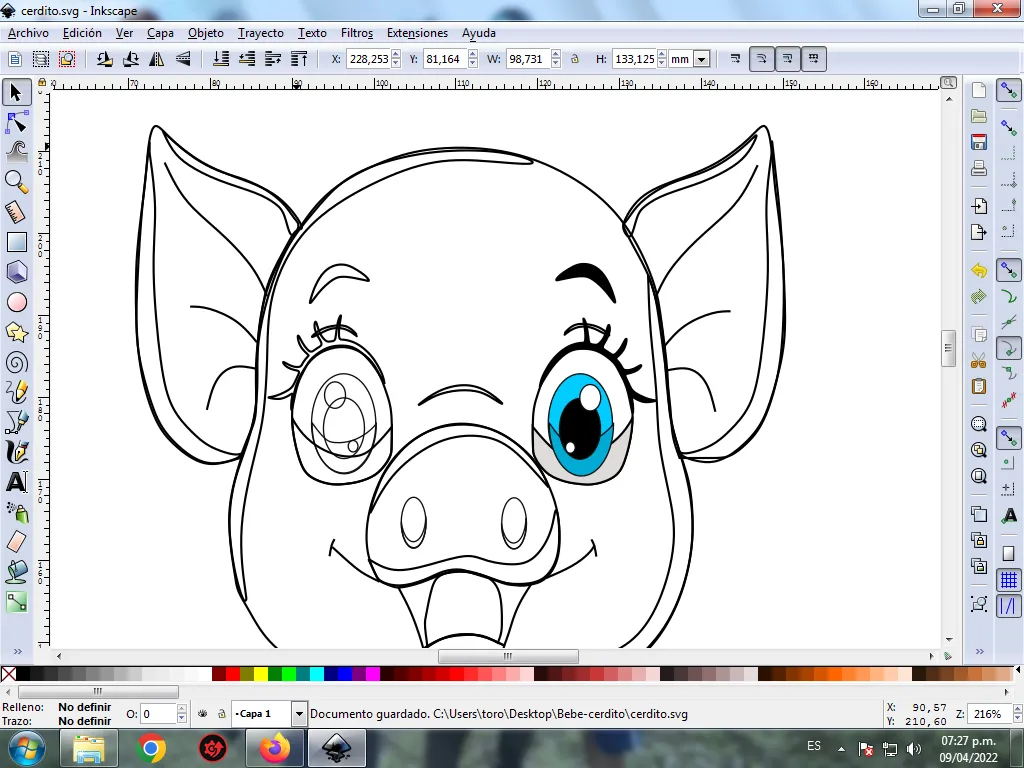Open the Trayecto menu
Image resolution: width=1024 pixels, height=768 pixels.
(x=261, y=33)
